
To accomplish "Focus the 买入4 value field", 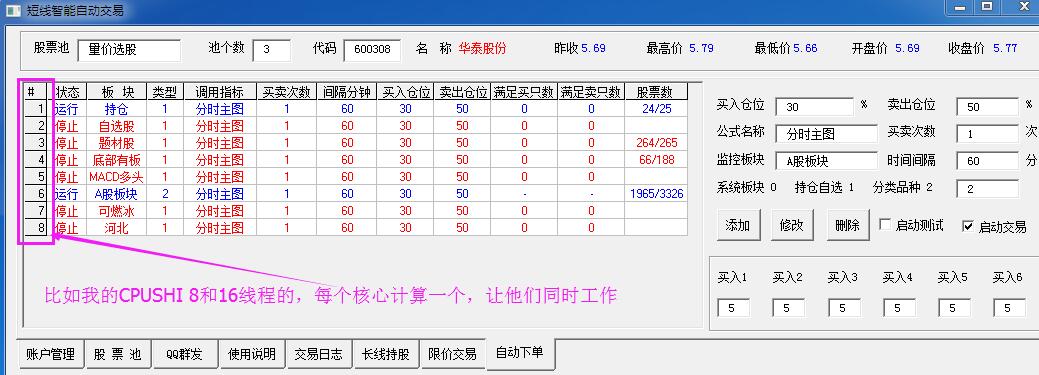I will (898, 308).
